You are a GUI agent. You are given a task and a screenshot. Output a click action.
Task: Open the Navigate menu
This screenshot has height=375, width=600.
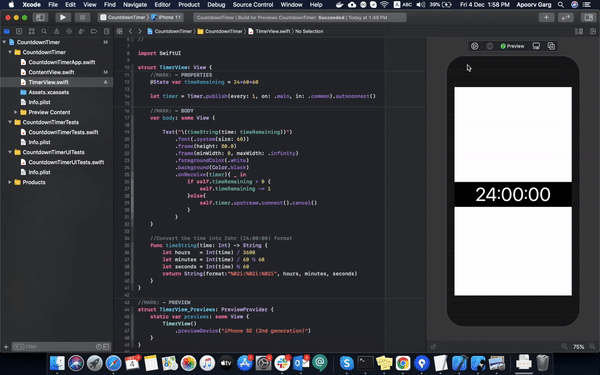pyautogui.click(x=135, y=5)
